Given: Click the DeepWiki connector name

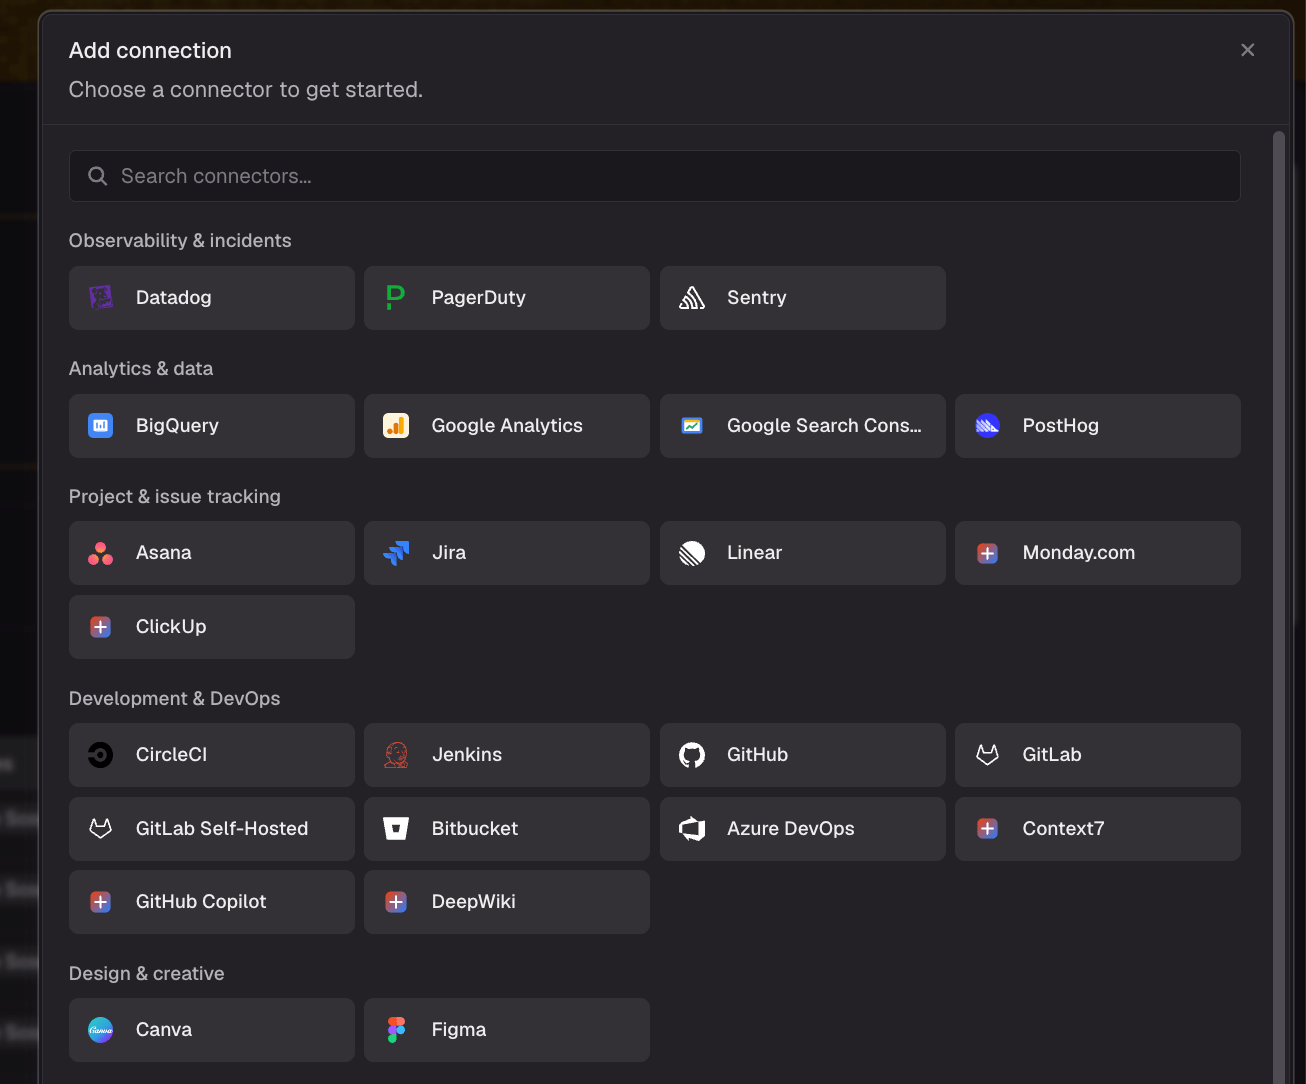Looking at the screenshot, I should [x=474, y=902].
